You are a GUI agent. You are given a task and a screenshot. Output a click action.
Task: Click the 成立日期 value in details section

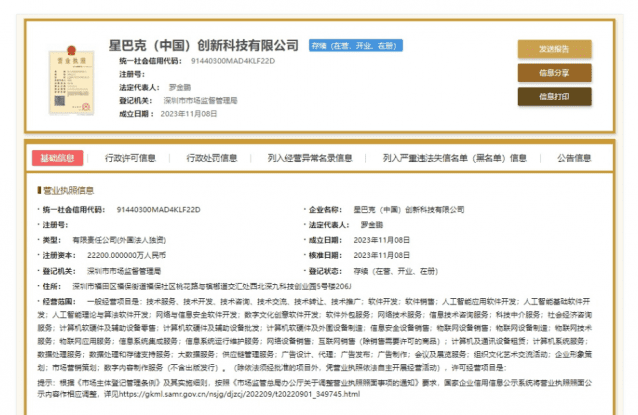(381, 240)
